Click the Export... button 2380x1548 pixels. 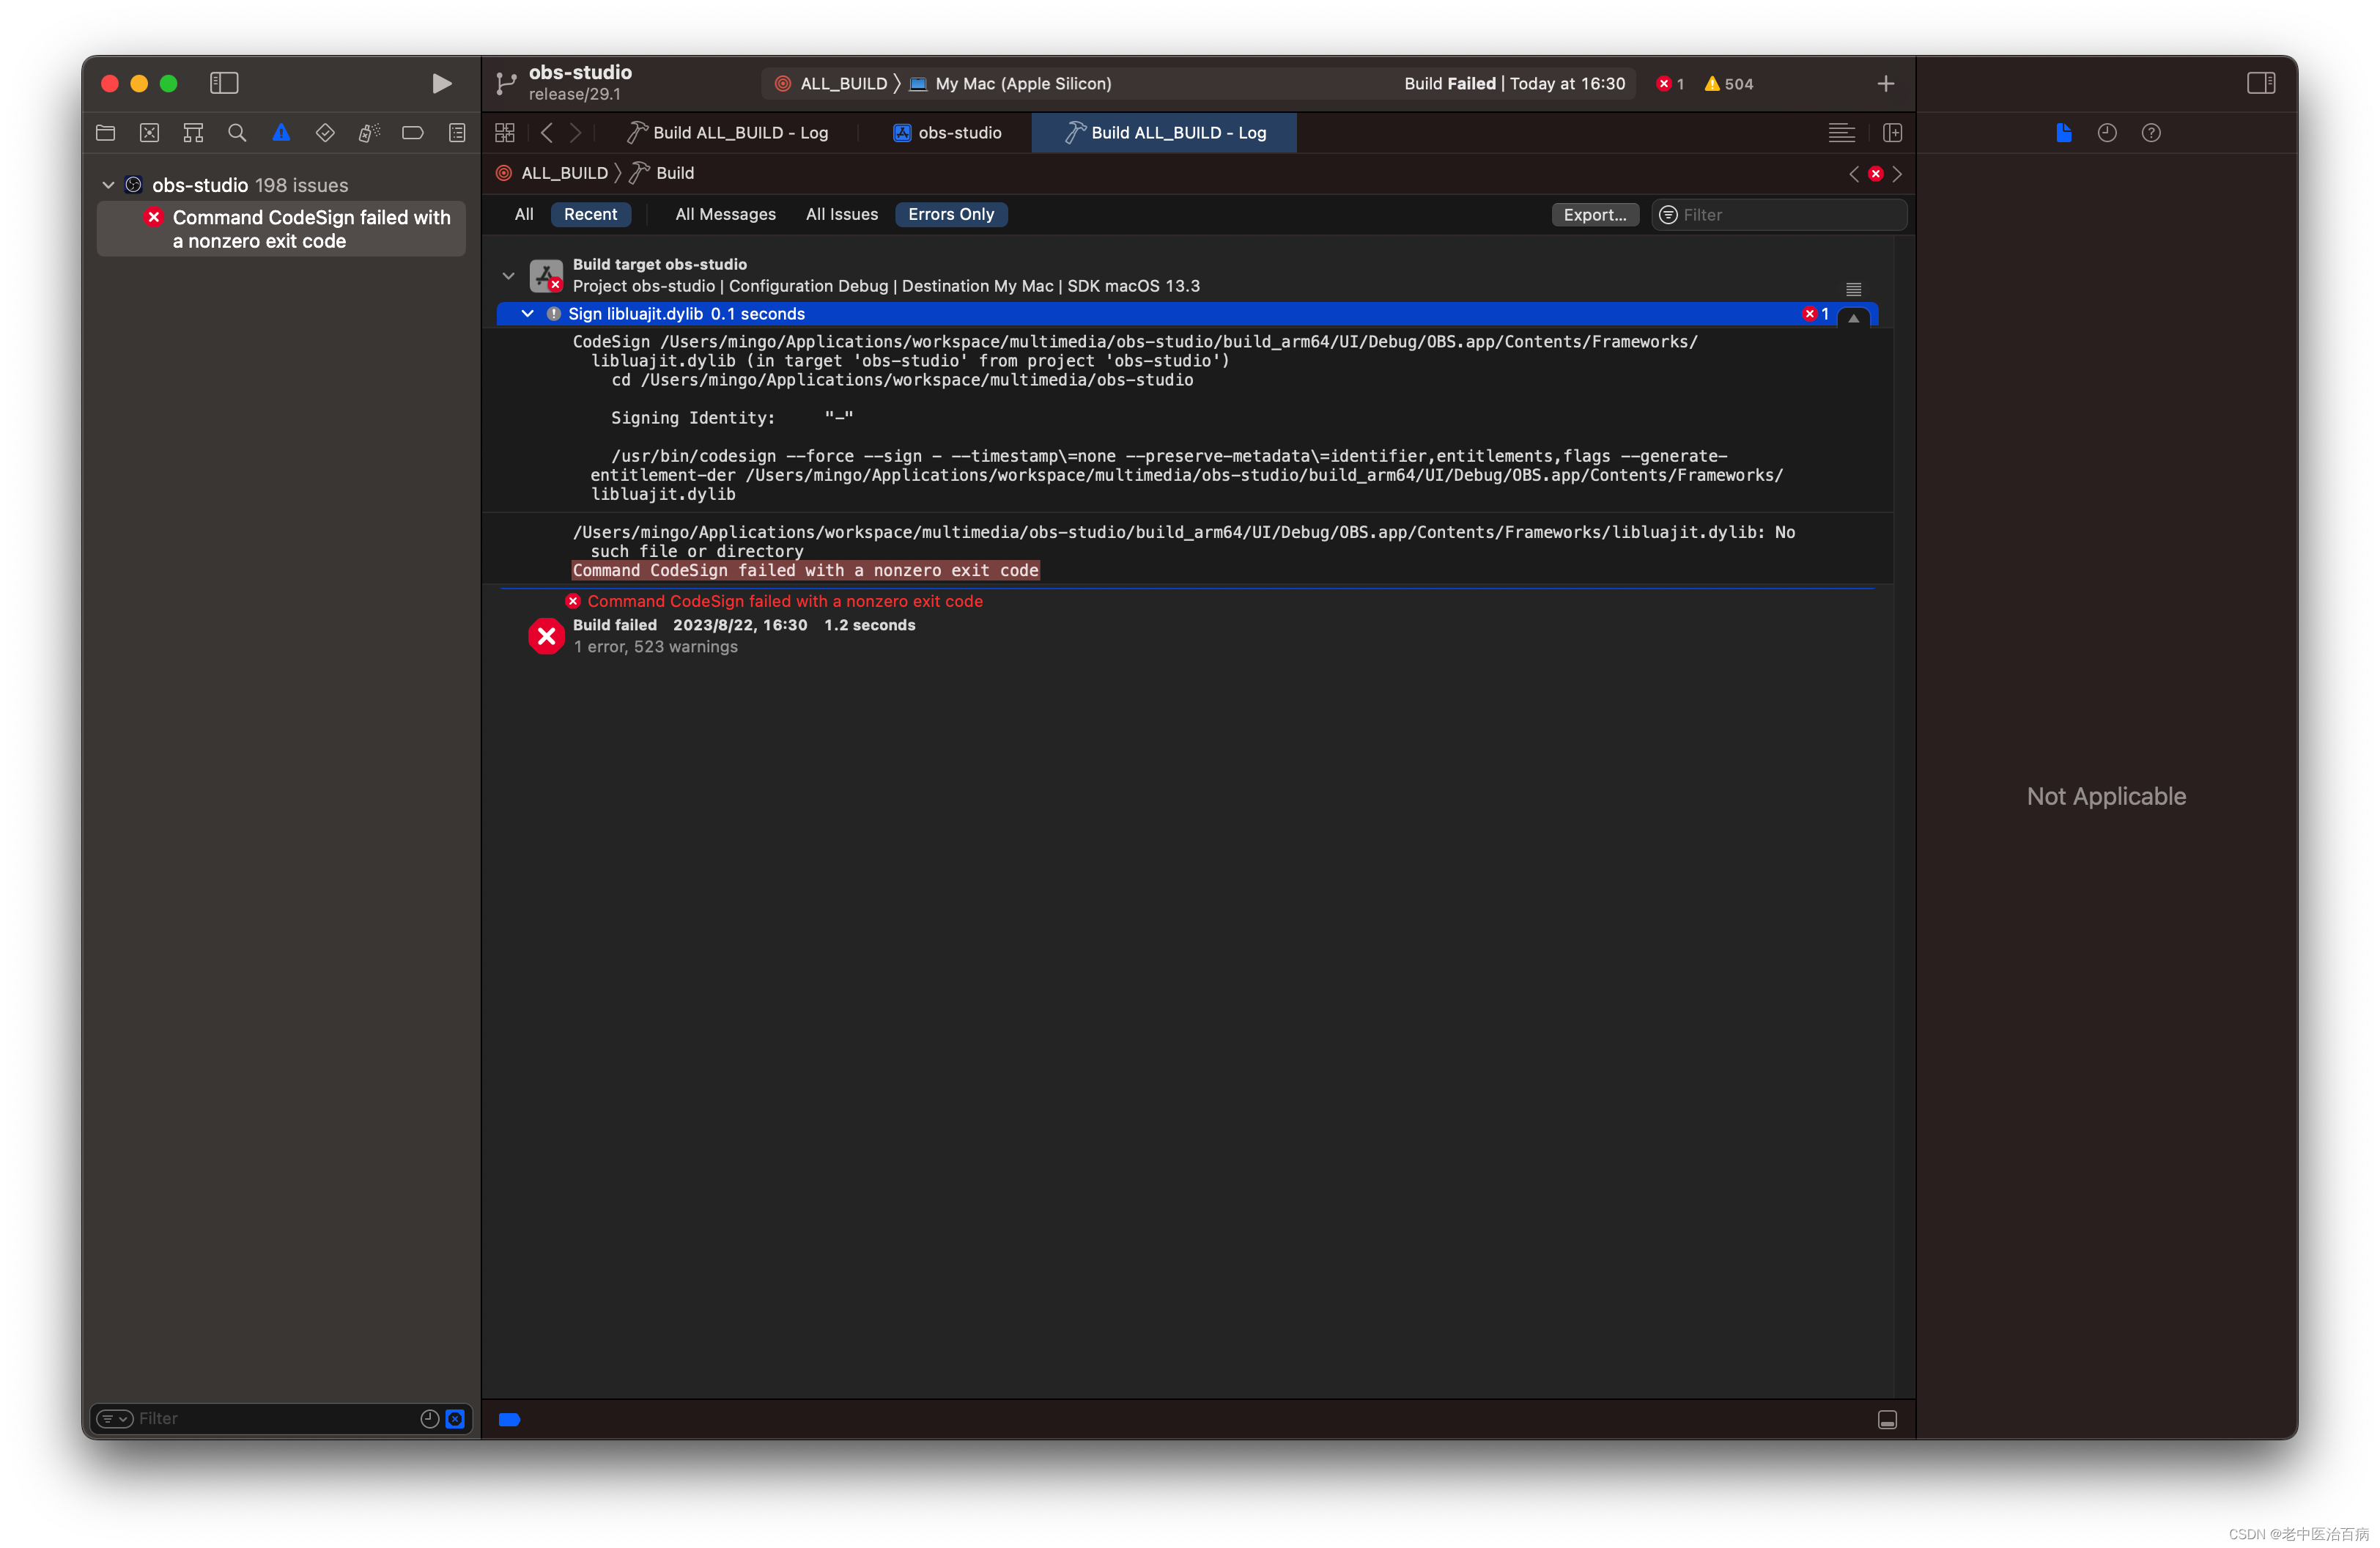[1595, 215]
